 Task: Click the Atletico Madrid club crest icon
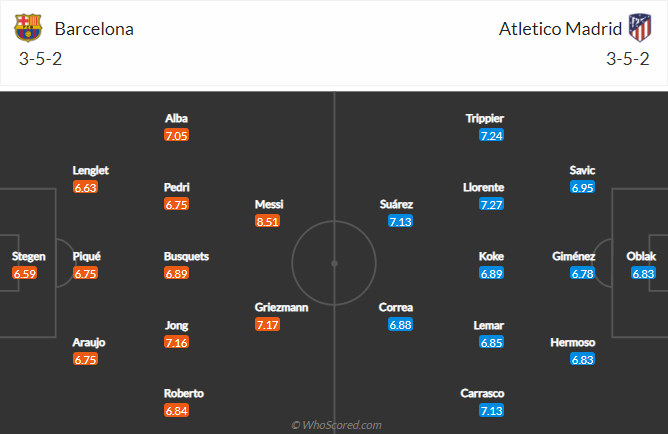(637, 28)
